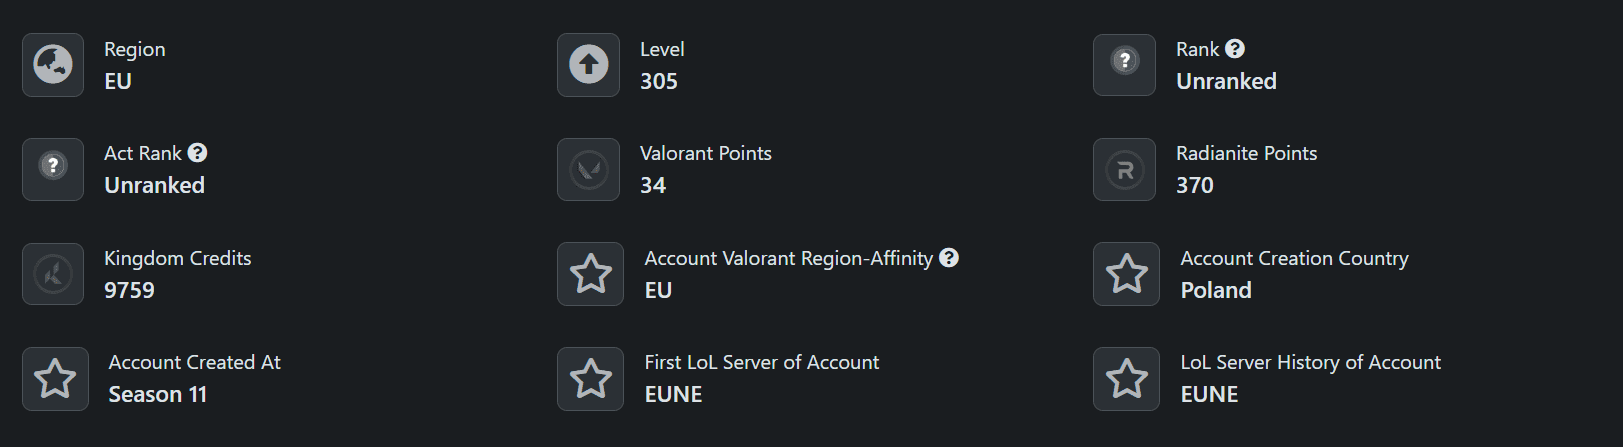The height and width of the screenshot is (447, 1623).
Task: Click the Account Created At star icon
Action: pos(55,378)
